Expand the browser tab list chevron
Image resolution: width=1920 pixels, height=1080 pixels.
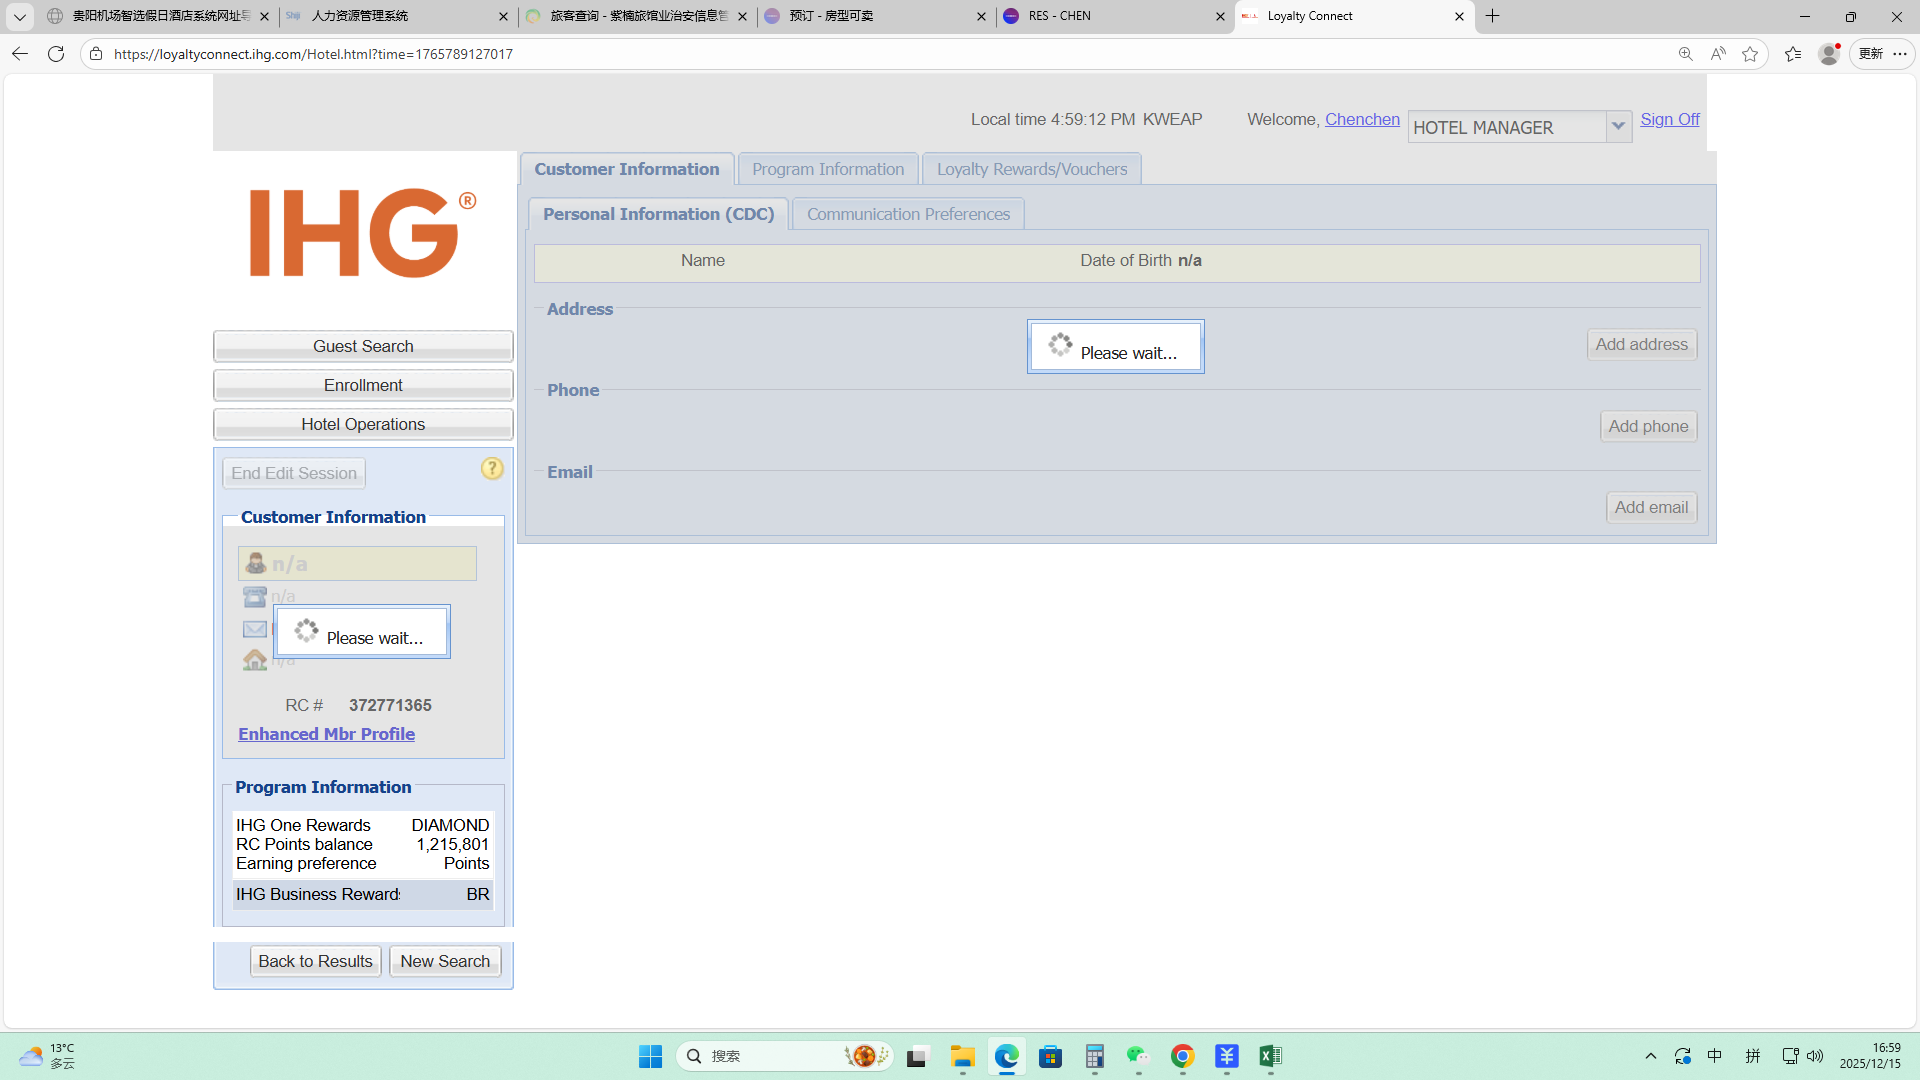19,16
